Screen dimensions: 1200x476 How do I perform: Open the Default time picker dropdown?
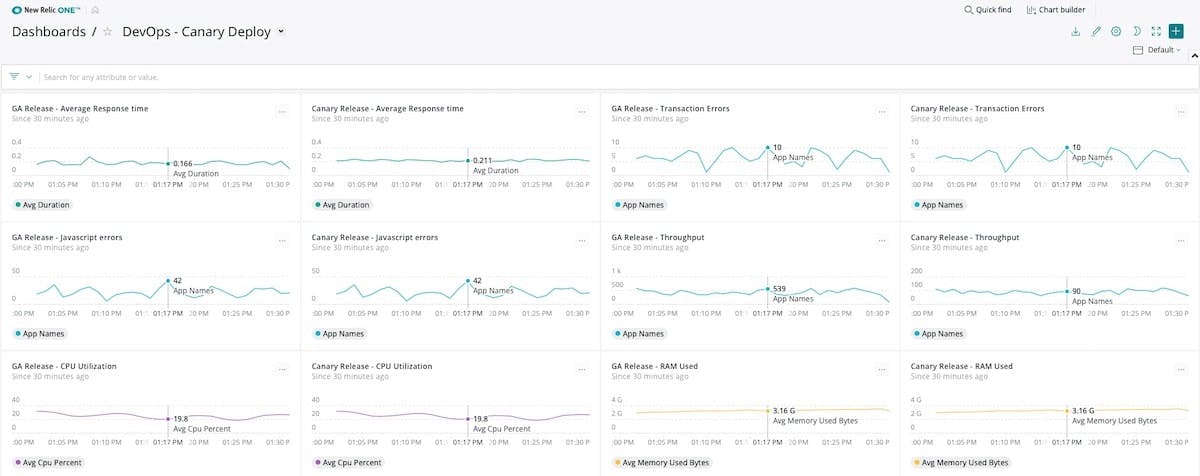click(1157, 50)
